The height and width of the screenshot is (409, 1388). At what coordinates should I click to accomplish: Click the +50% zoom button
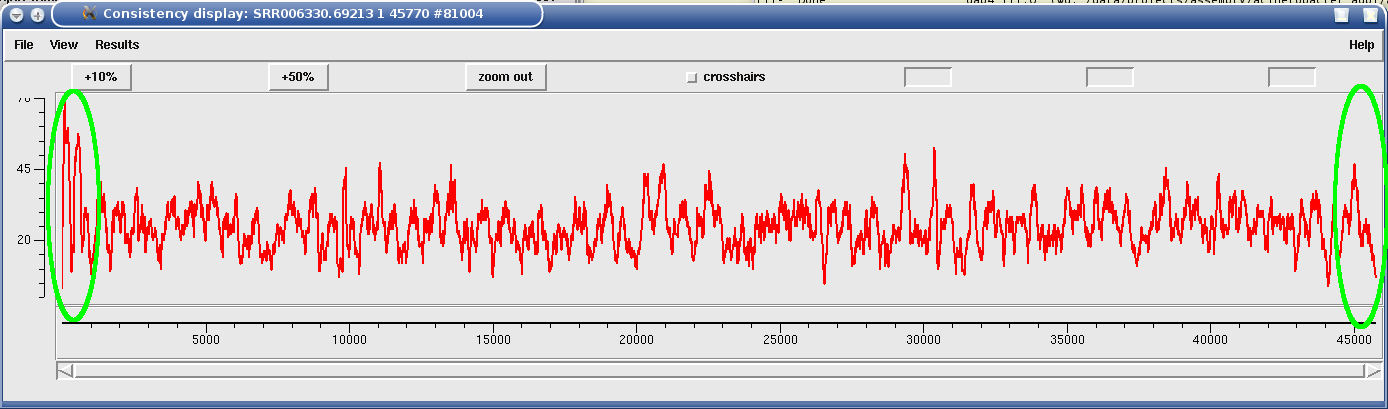(298, 77)
